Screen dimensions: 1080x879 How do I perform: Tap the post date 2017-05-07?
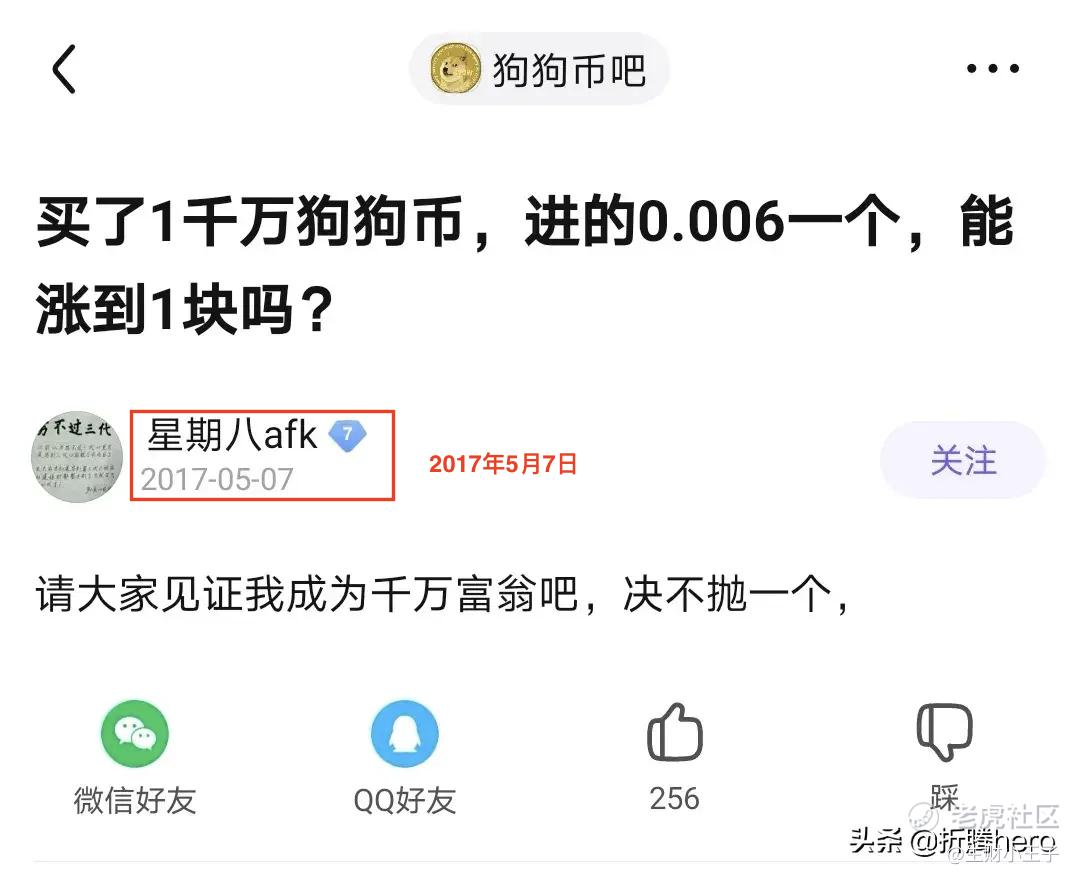pos(217,479)
